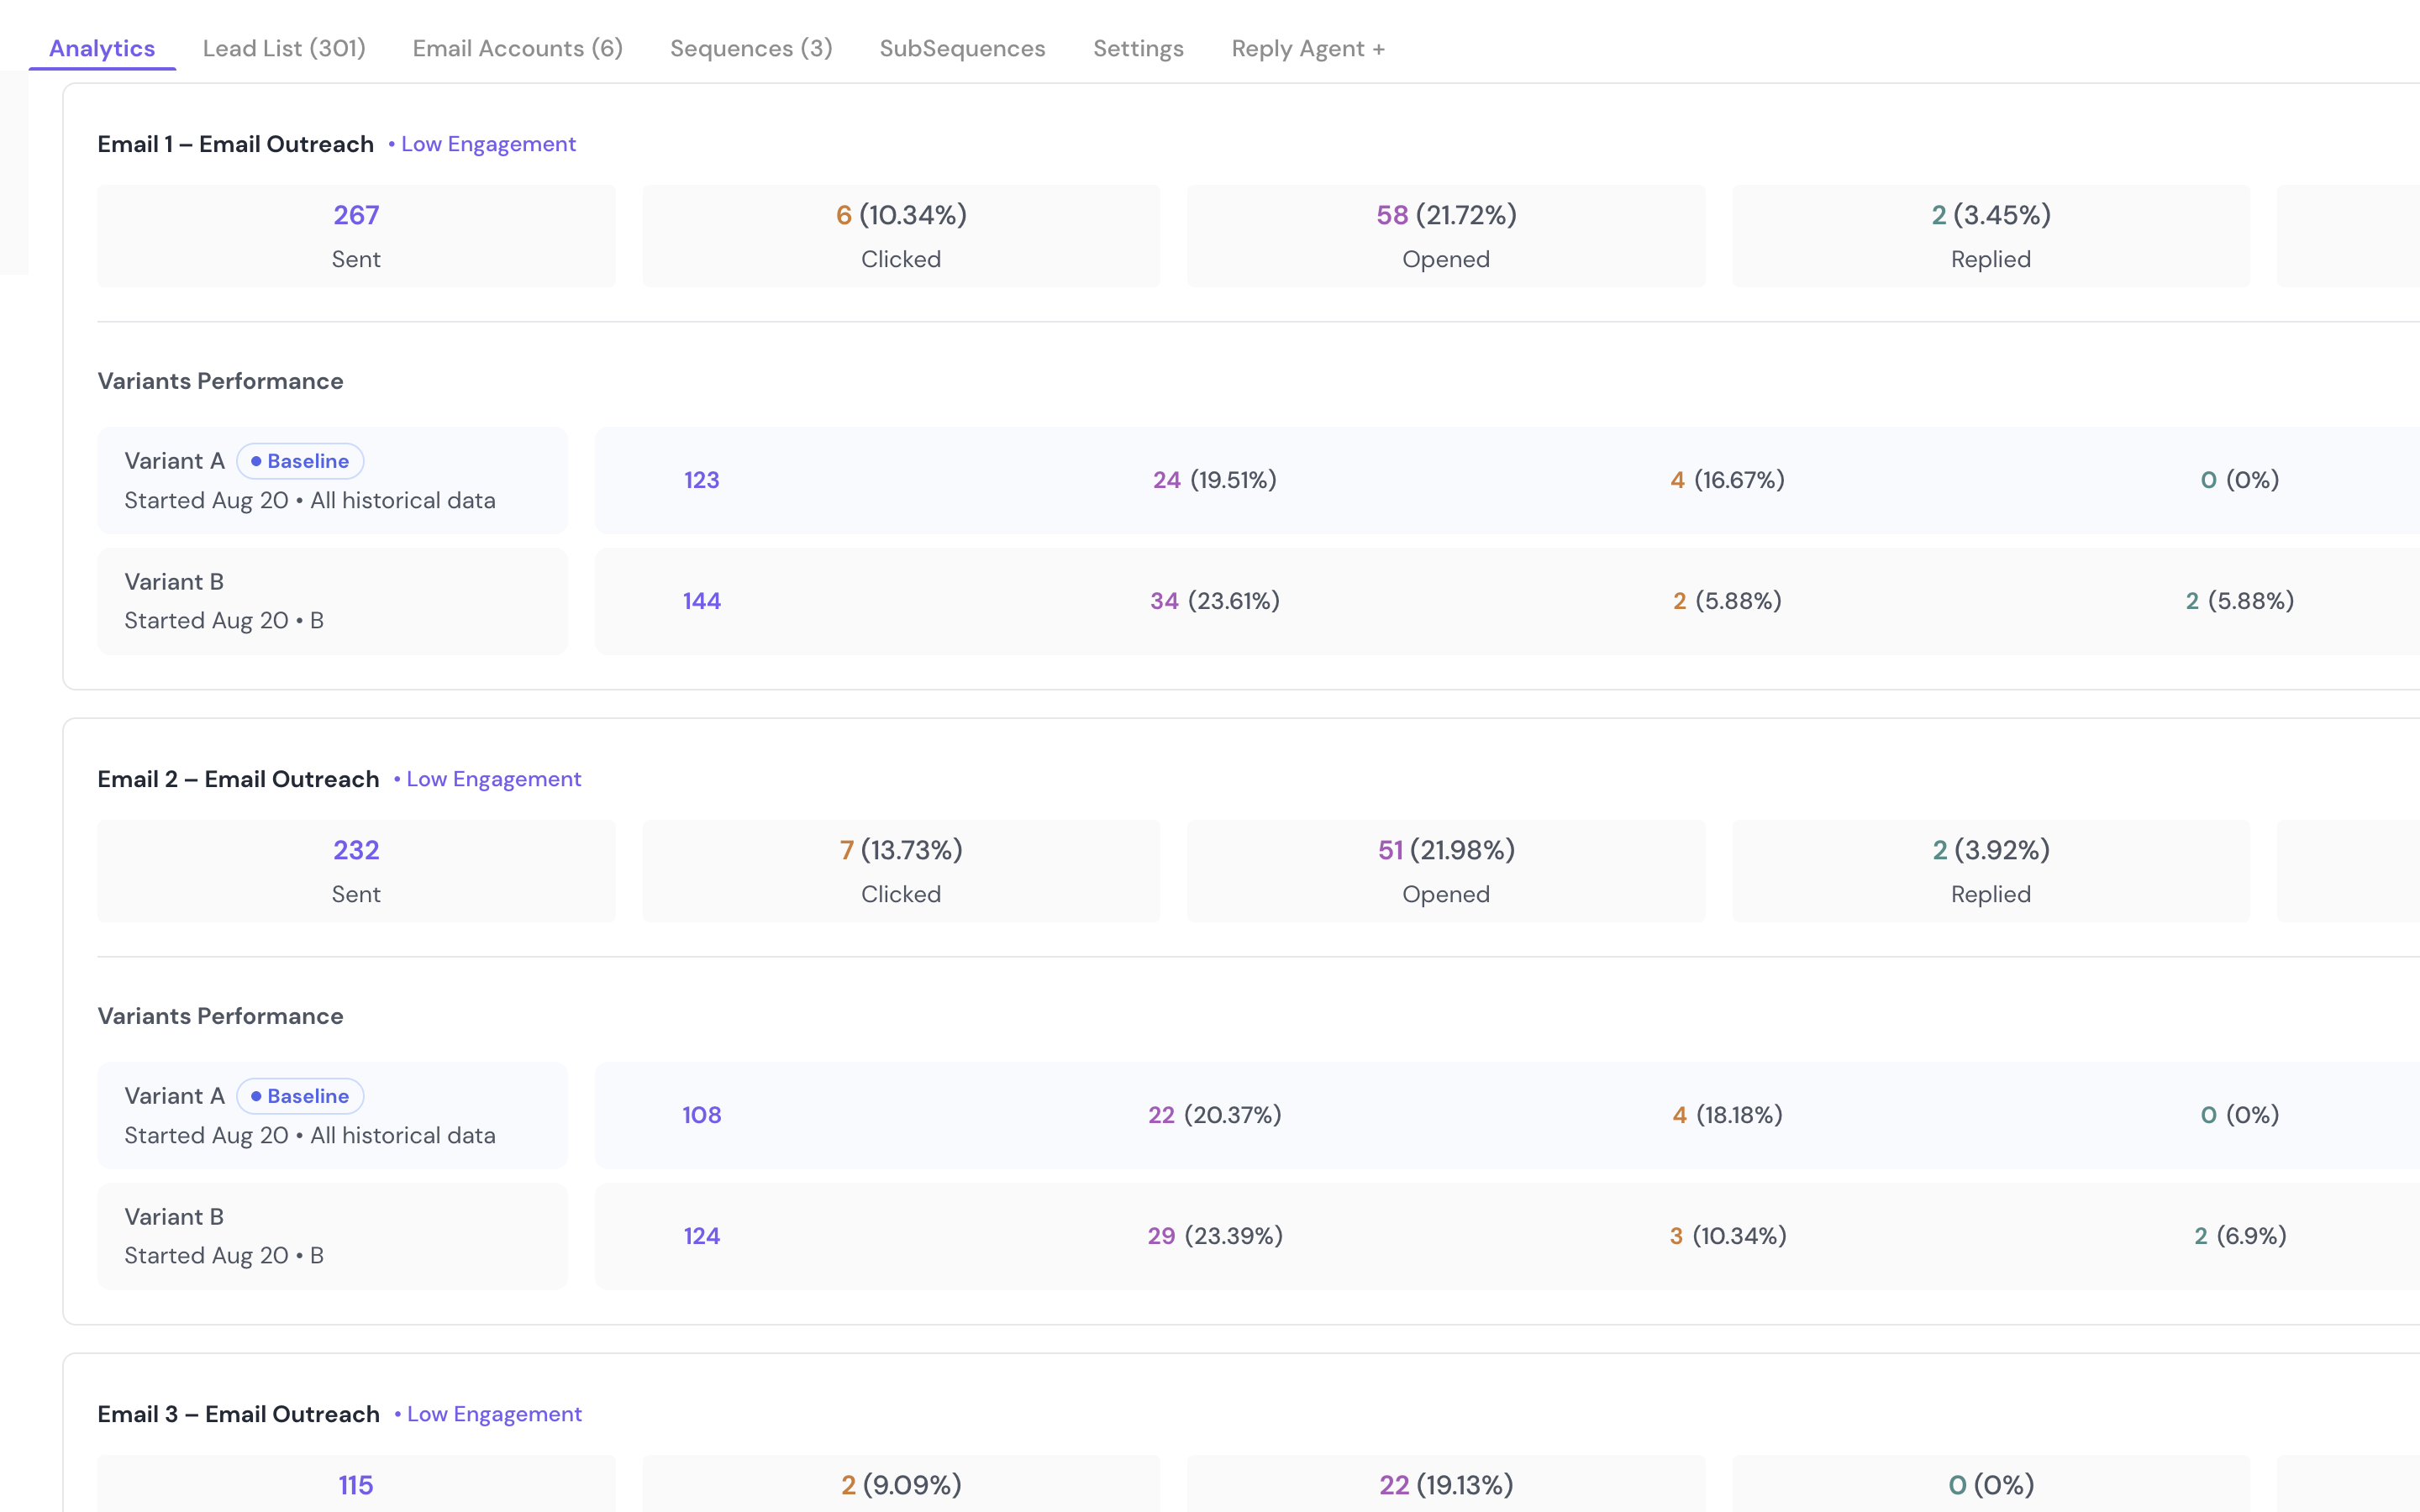
Task: Go to the Sequences (3) tab
Action: 751,48
